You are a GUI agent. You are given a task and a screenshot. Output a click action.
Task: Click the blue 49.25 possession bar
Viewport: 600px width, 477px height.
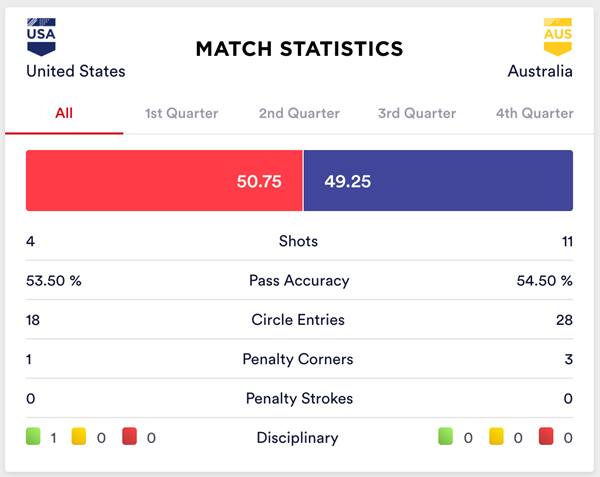click(x=438, y=181)
